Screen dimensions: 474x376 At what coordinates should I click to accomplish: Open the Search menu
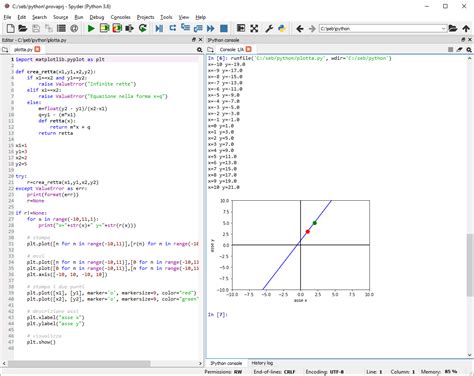click(39, 17)
